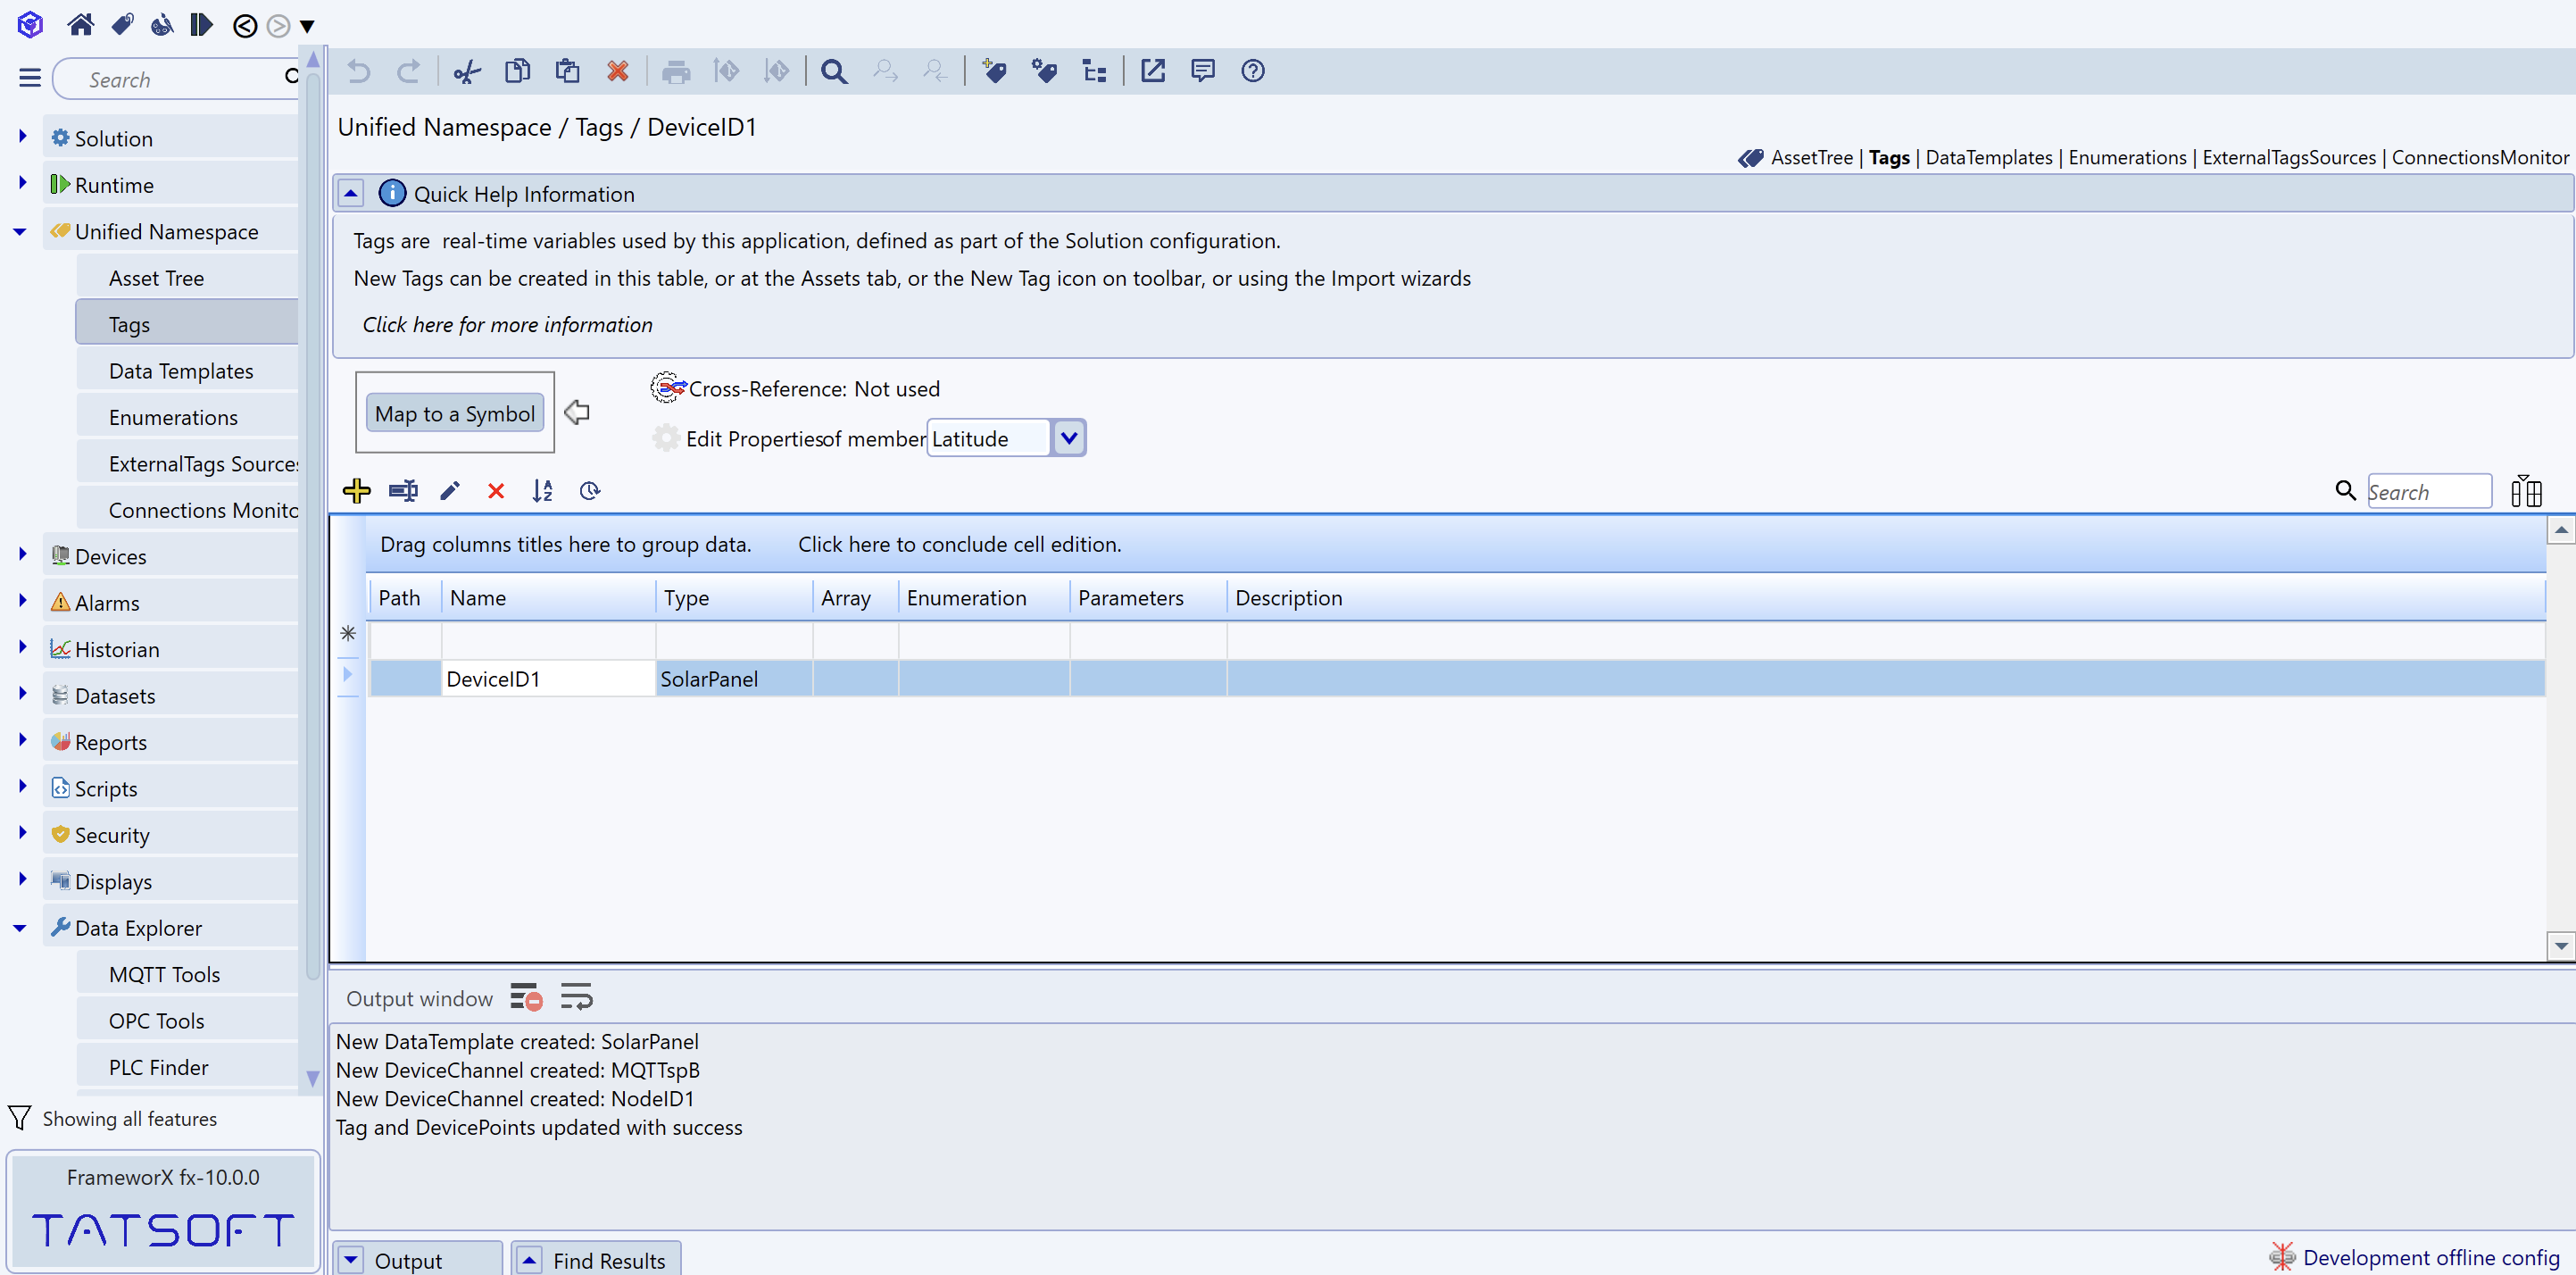Image resolution: width=2576 pixels, height=1275 pixels.
Task: Click the New Tag toolbar icon
Action: point(994,71)
